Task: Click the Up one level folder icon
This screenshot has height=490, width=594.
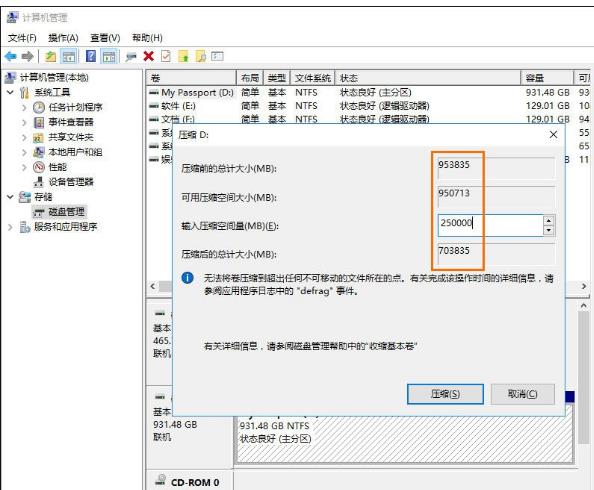Action: click(x=50, y=56)
